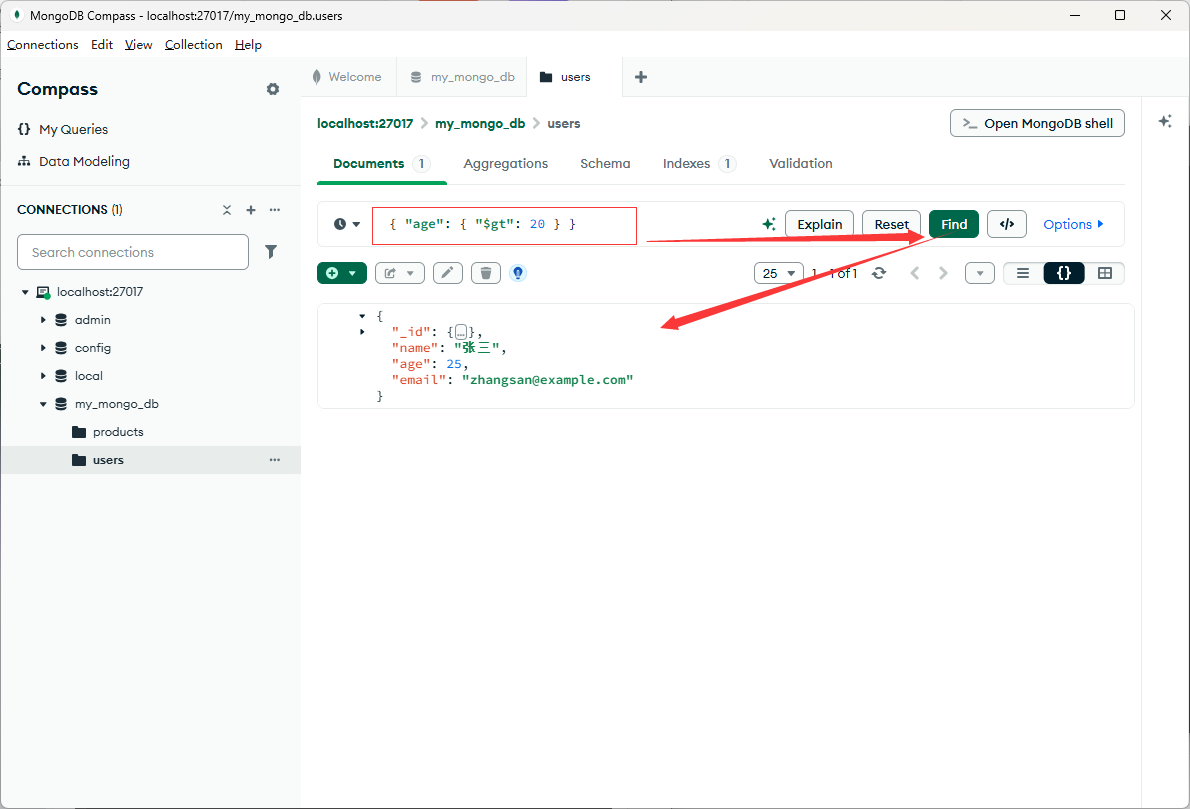Open the Edit menu
The height and width of the screenshot is (809, 1190).
pos(102,45)
